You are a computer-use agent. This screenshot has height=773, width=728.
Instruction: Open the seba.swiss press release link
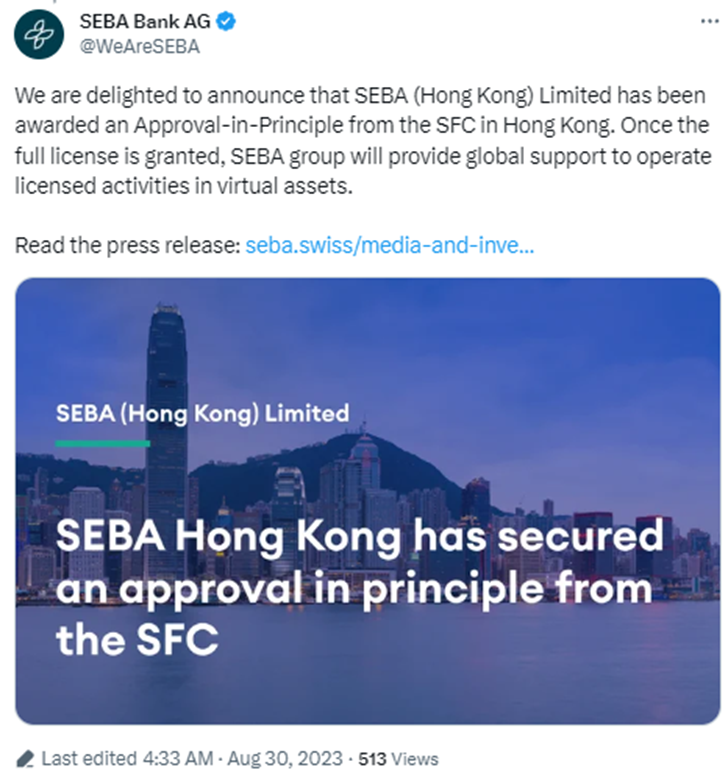click(389, 245)
